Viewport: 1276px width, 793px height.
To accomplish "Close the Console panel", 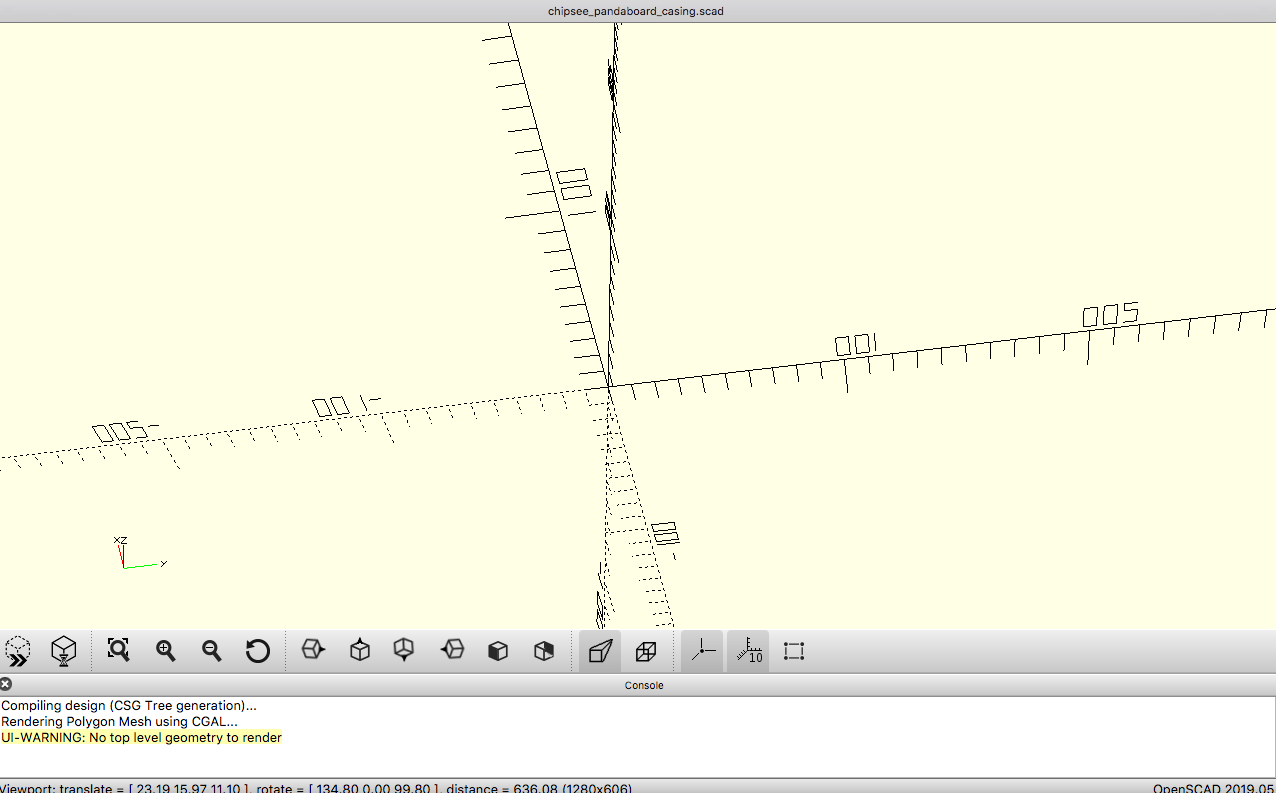I will [6, 685].
